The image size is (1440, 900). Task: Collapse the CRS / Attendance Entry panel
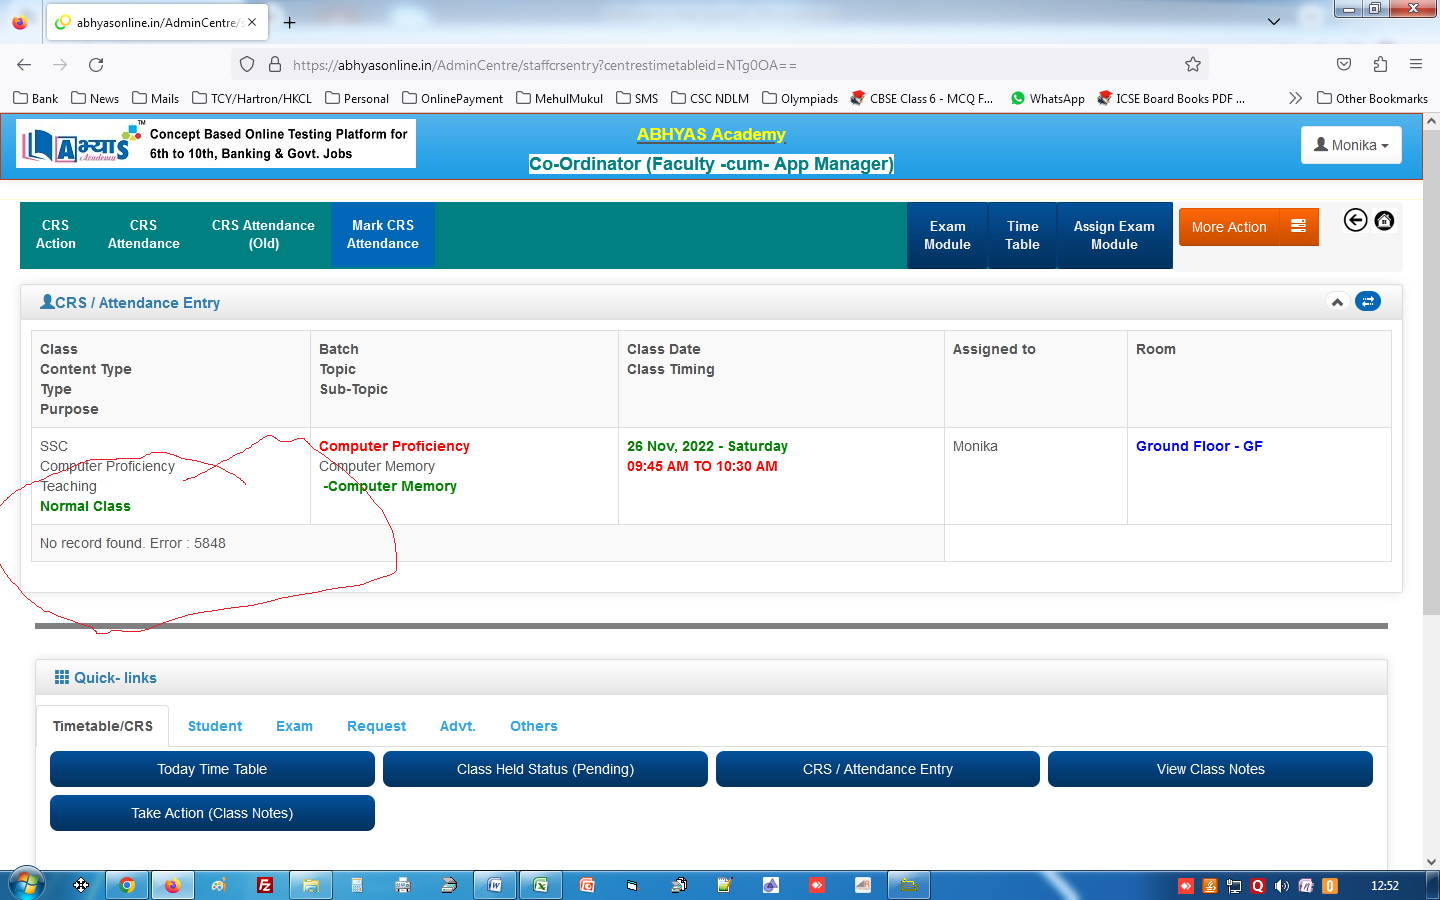pos(1337,302)
